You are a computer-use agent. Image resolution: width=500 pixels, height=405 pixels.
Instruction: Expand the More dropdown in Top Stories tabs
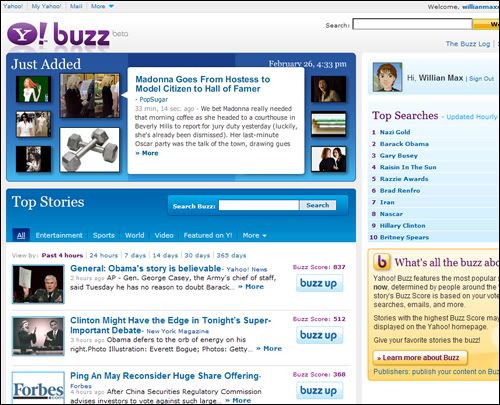(254, 235)
